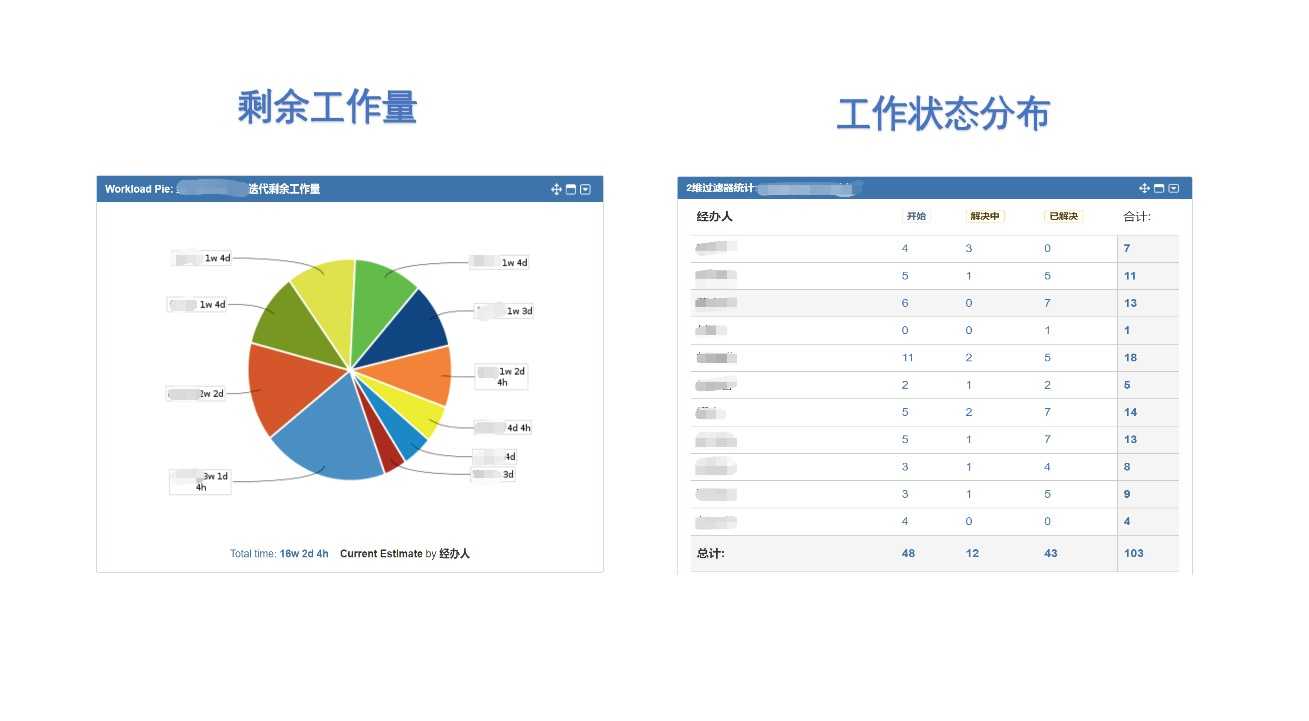1309x721 pixels.
Task: Click the 开始 count 6 in the table
Action: [x=905, y=303]
